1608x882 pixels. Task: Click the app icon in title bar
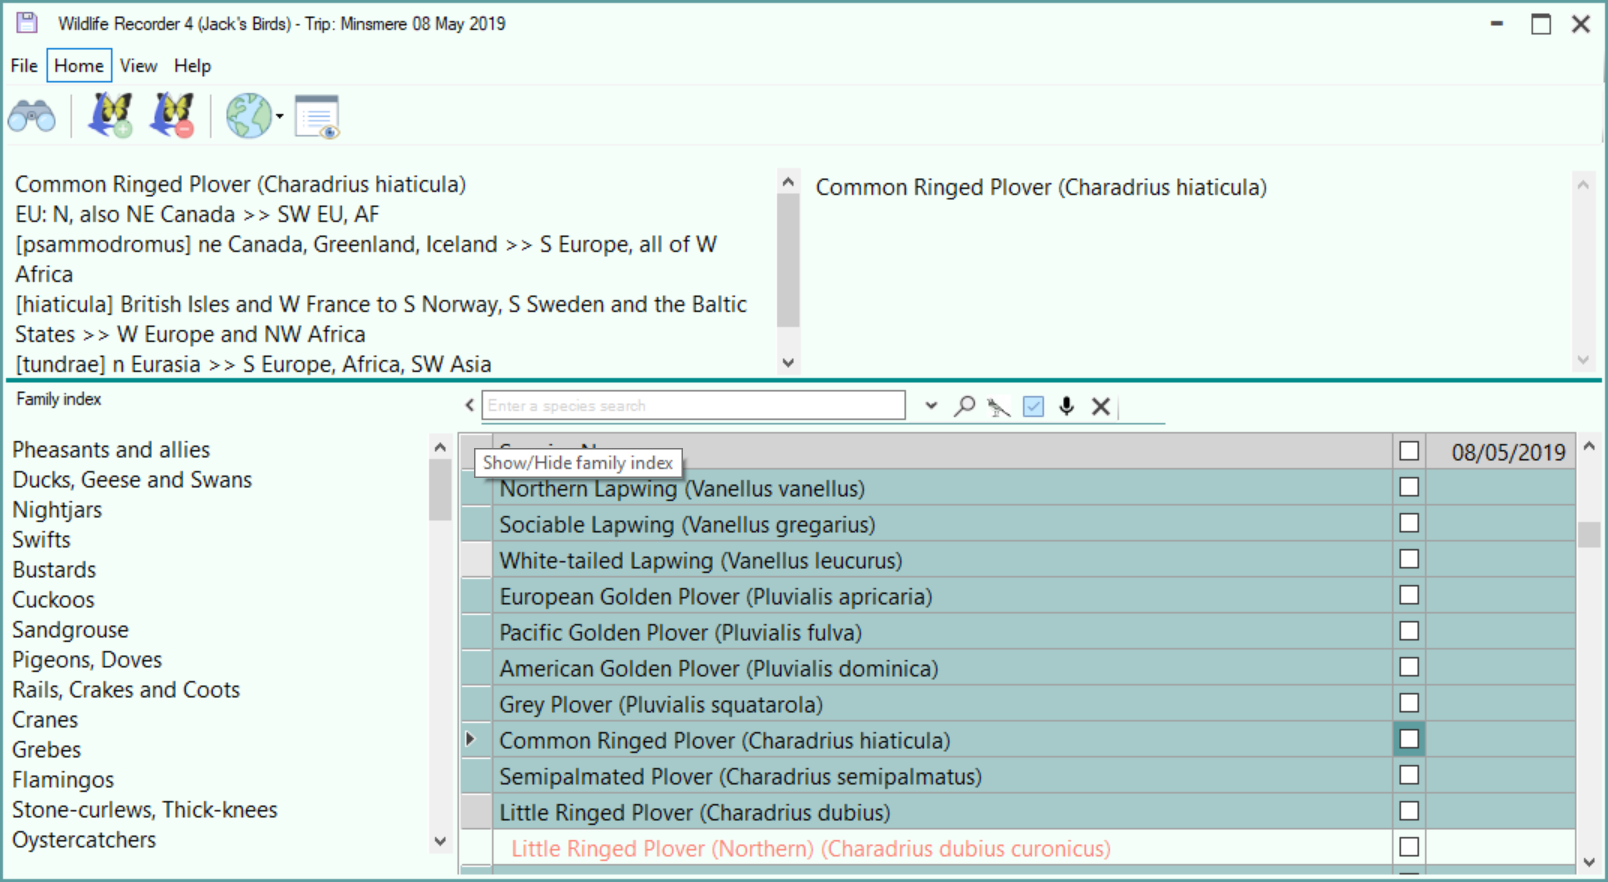click(27, 22)
